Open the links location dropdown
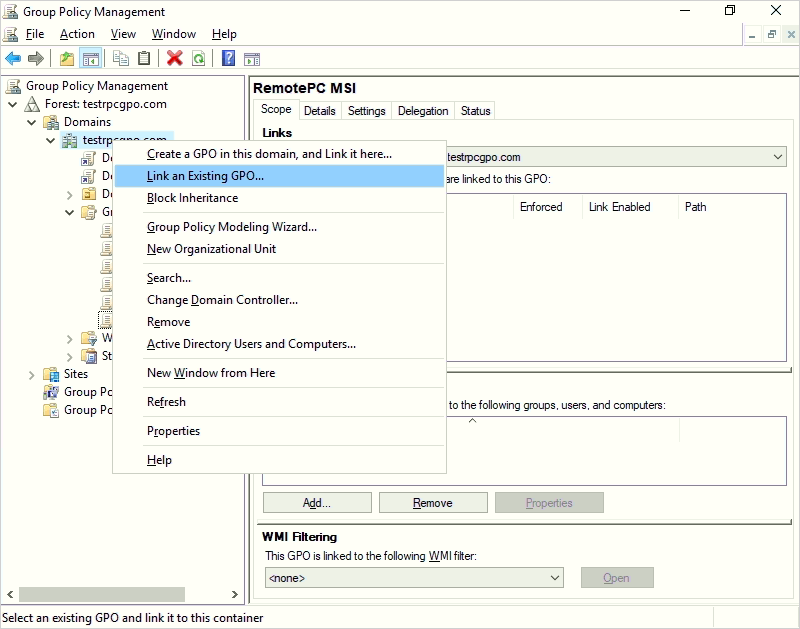The height and width of the screenshot is (629, 800). click(777, 157)
